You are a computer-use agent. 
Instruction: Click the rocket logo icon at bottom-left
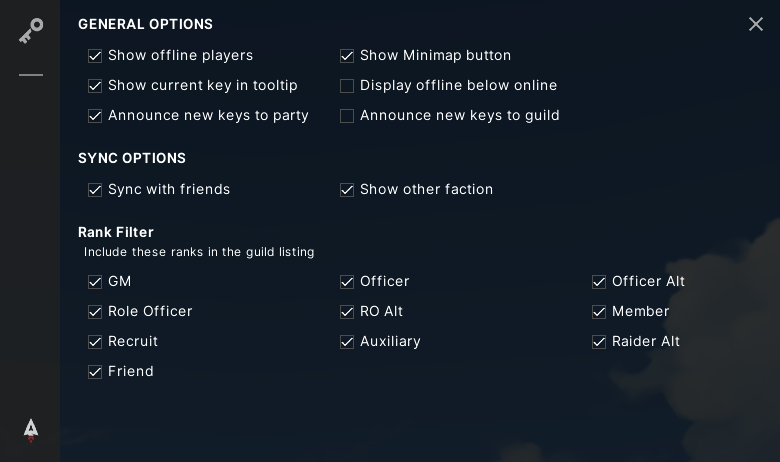pyautogui.click(x=31, y=430)
